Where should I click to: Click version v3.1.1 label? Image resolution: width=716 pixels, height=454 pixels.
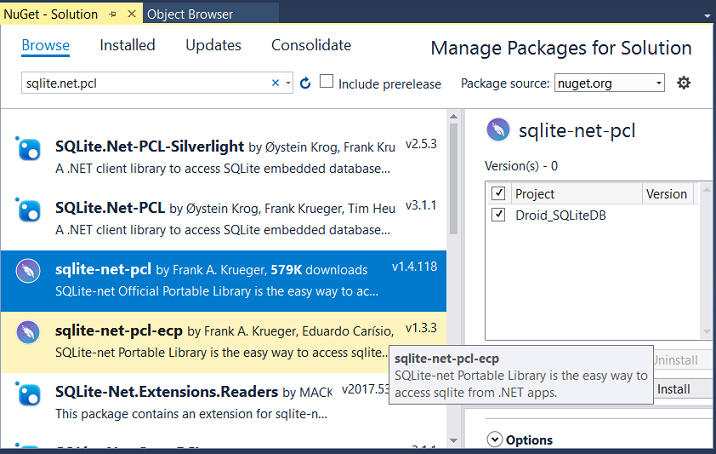pyautogui.click(x=421, y=206)
